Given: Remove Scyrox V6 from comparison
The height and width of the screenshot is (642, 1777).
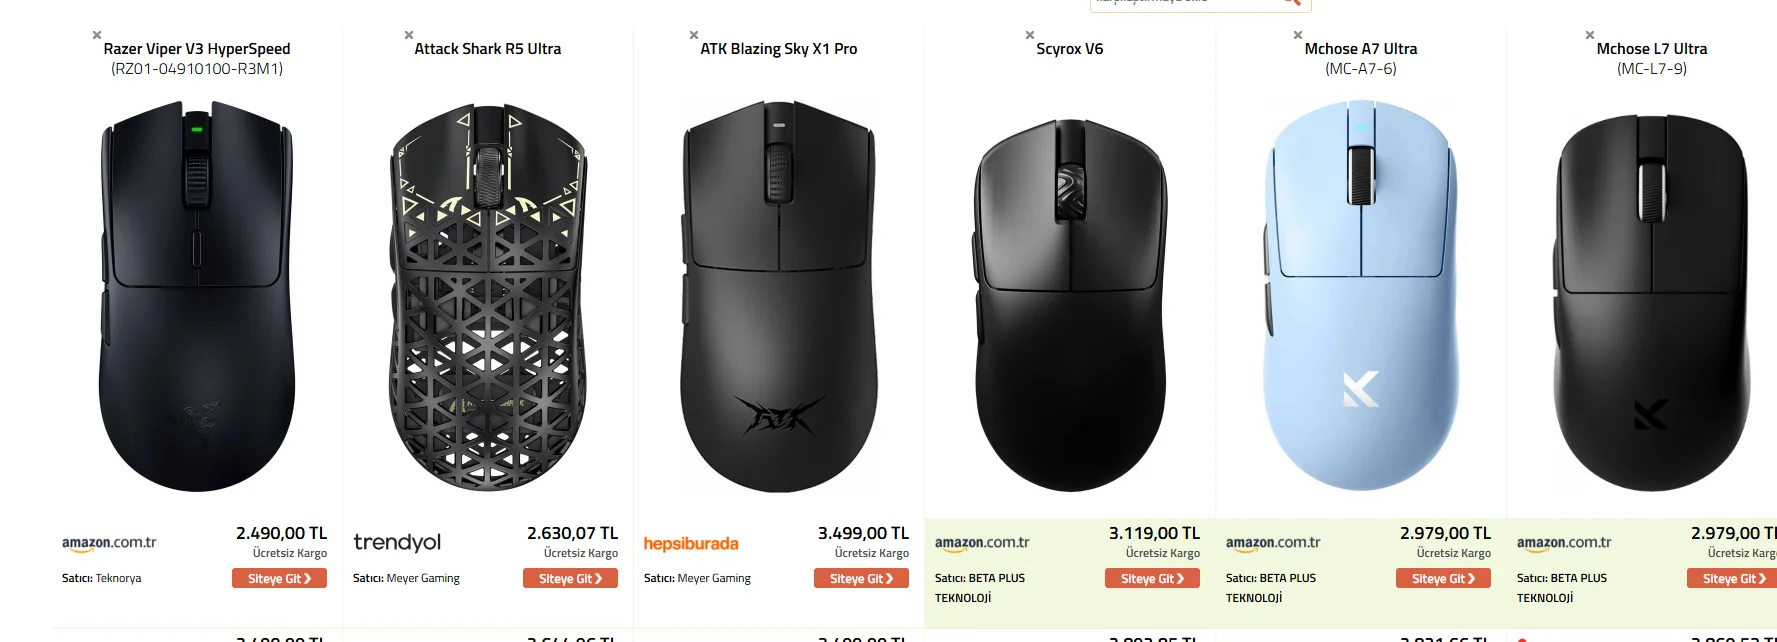Looking at the screenshot, I should click(1030, 35).
